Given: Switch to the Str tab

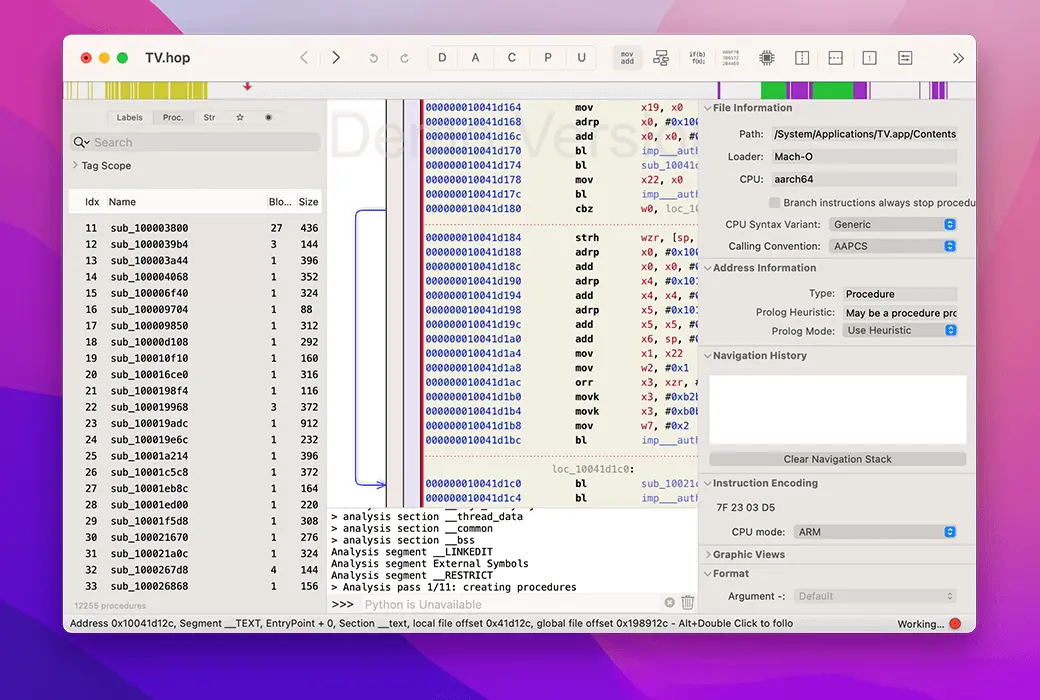Looking at the screenshot, I should (x=210, y=117).
